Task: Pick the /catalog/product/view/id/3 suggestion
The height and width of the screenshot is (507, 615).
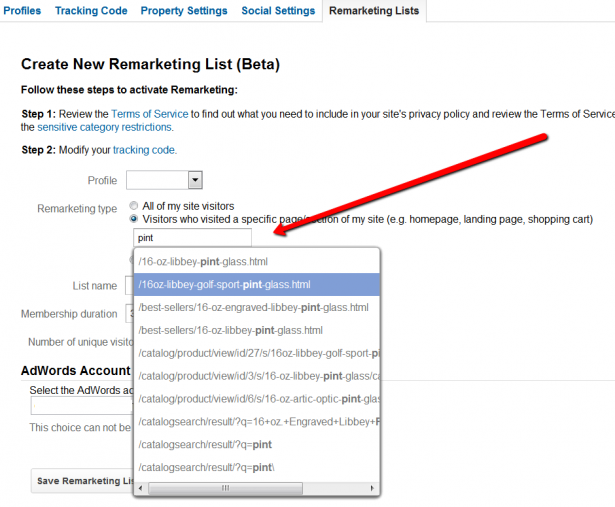Action: pyautogui.click(x=257, y=376)
